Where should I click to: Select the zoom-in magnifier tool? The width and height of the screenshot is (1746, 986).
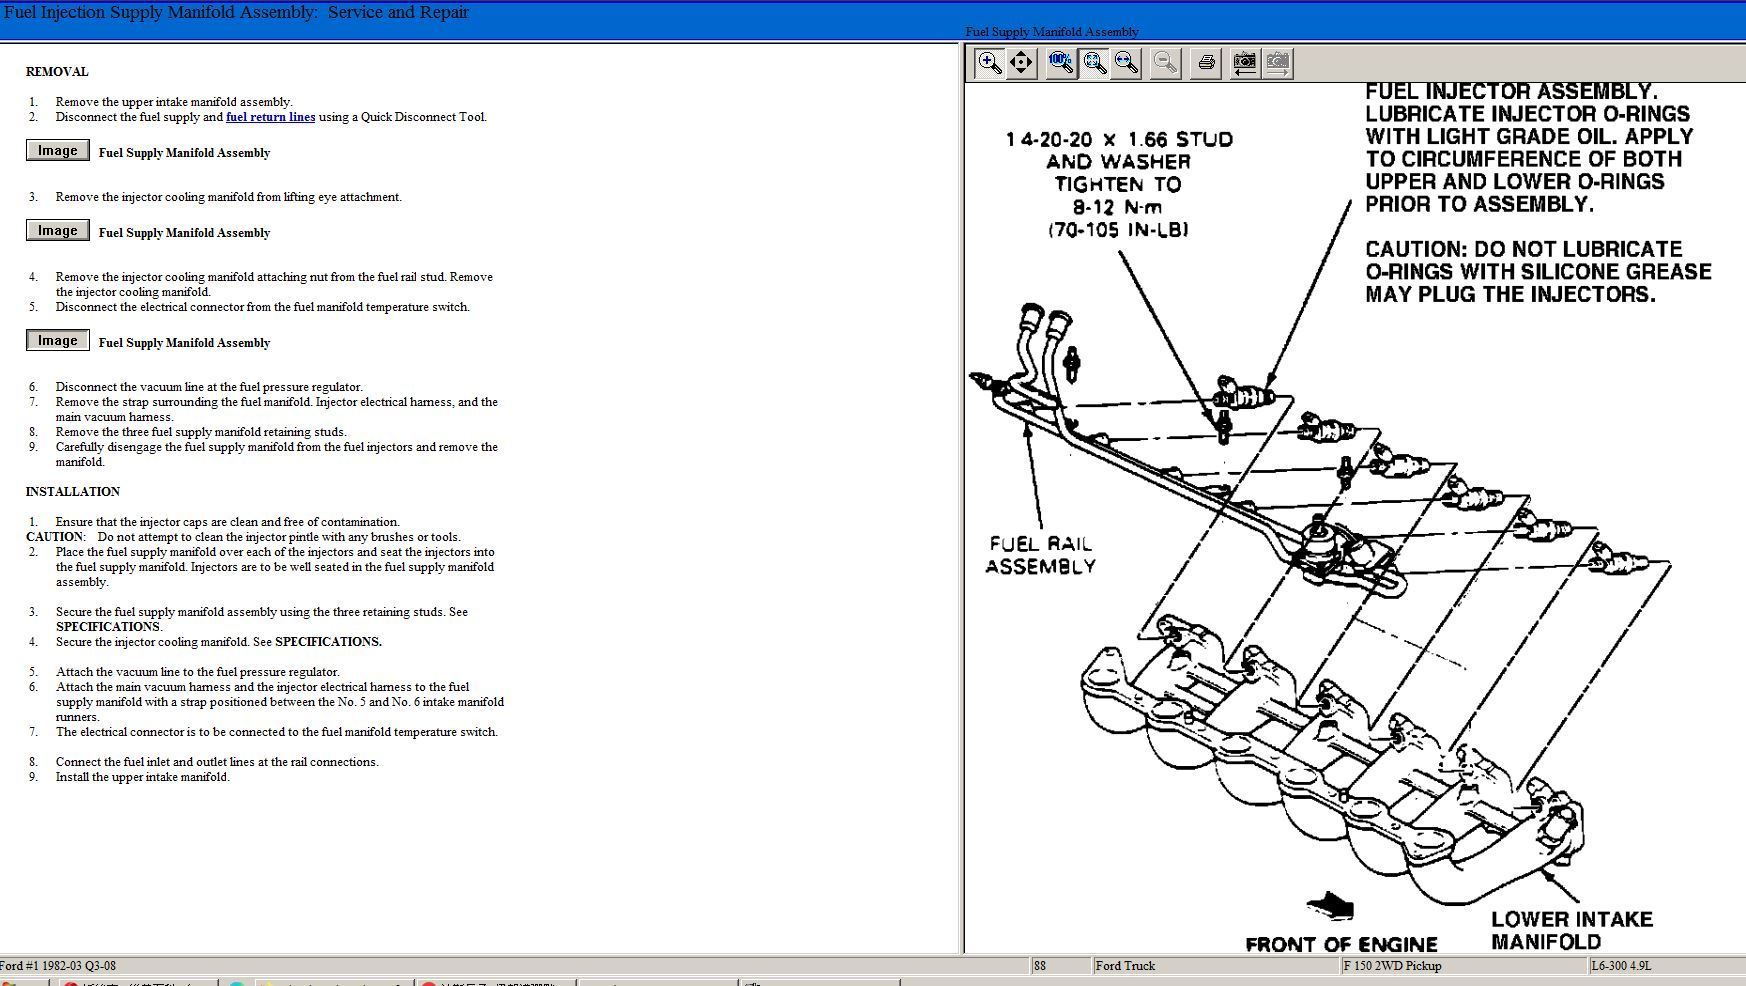(989, 63)
